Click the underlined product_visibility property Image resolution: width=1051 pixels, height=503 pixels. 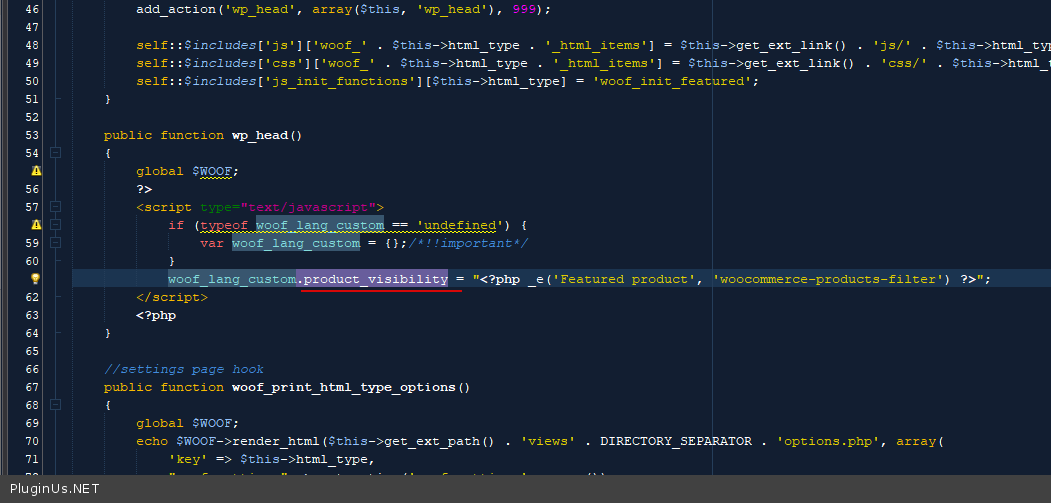click(375, 279)
